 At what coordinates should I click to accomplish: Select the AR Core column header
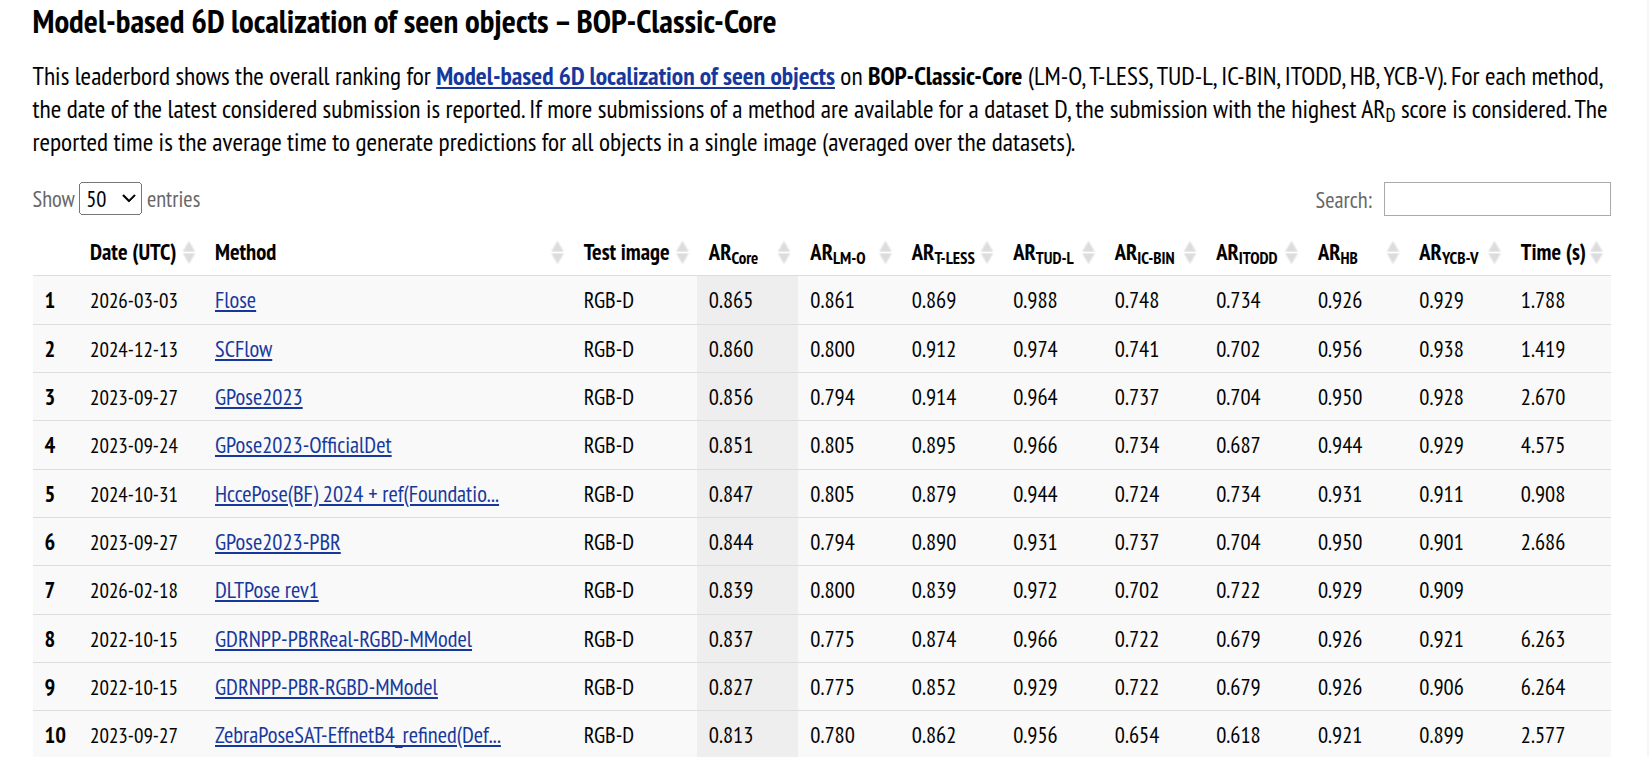[733, 253]
